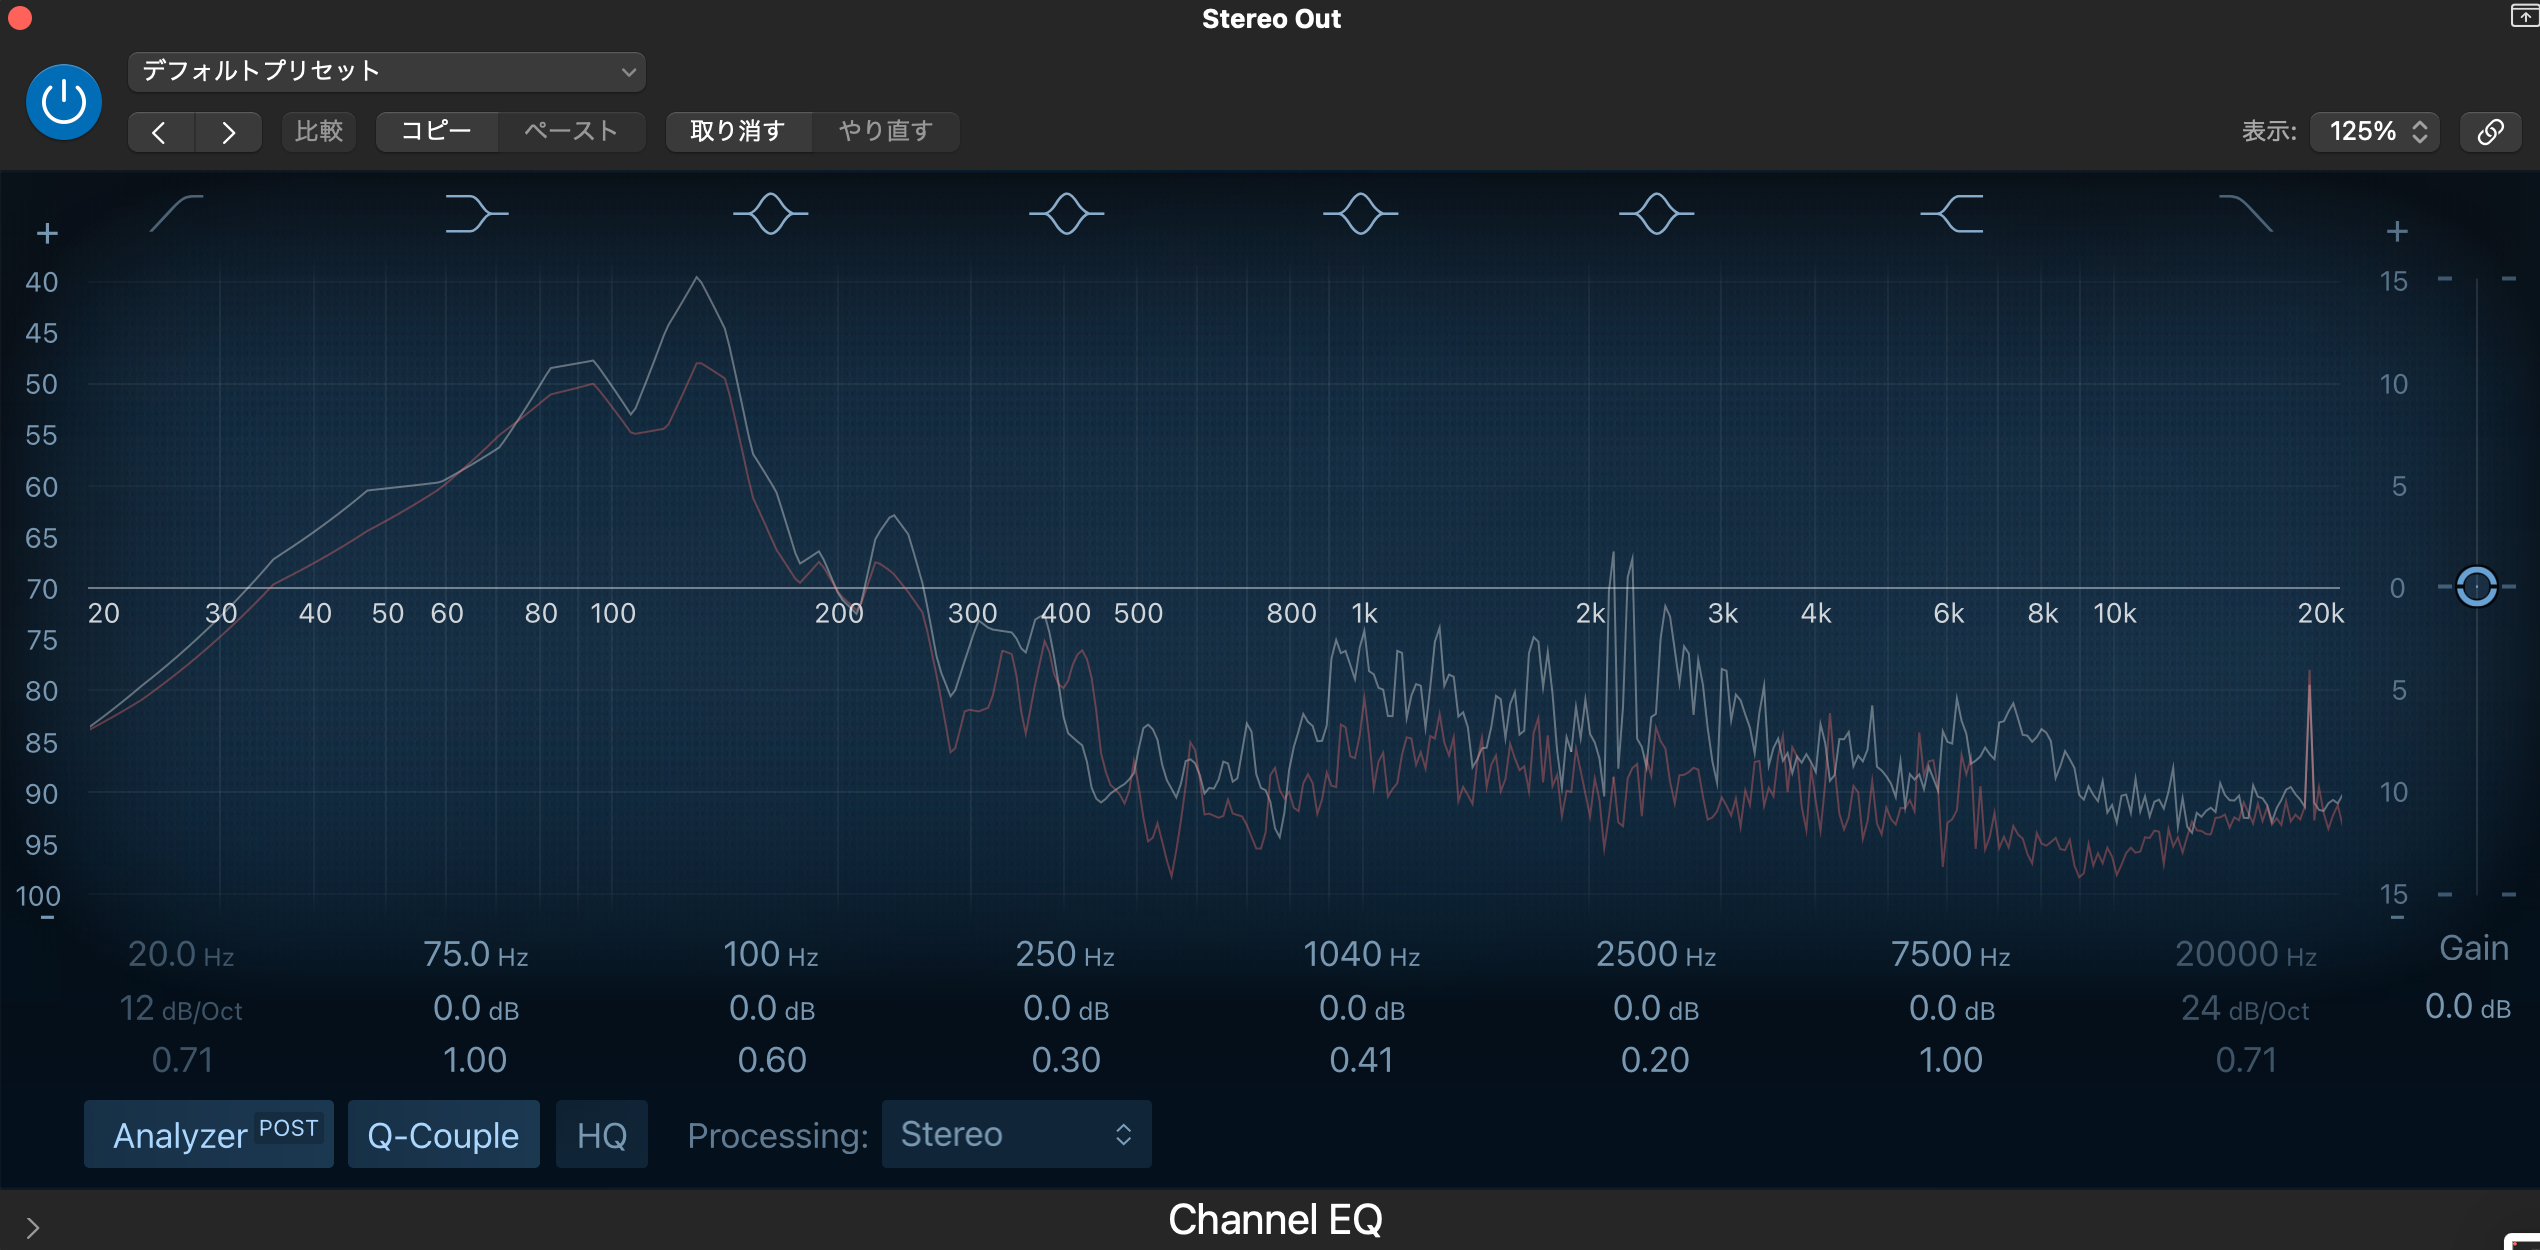
Task: Expand the bottom-left disclosure chevron
Action: point(32,1227)
